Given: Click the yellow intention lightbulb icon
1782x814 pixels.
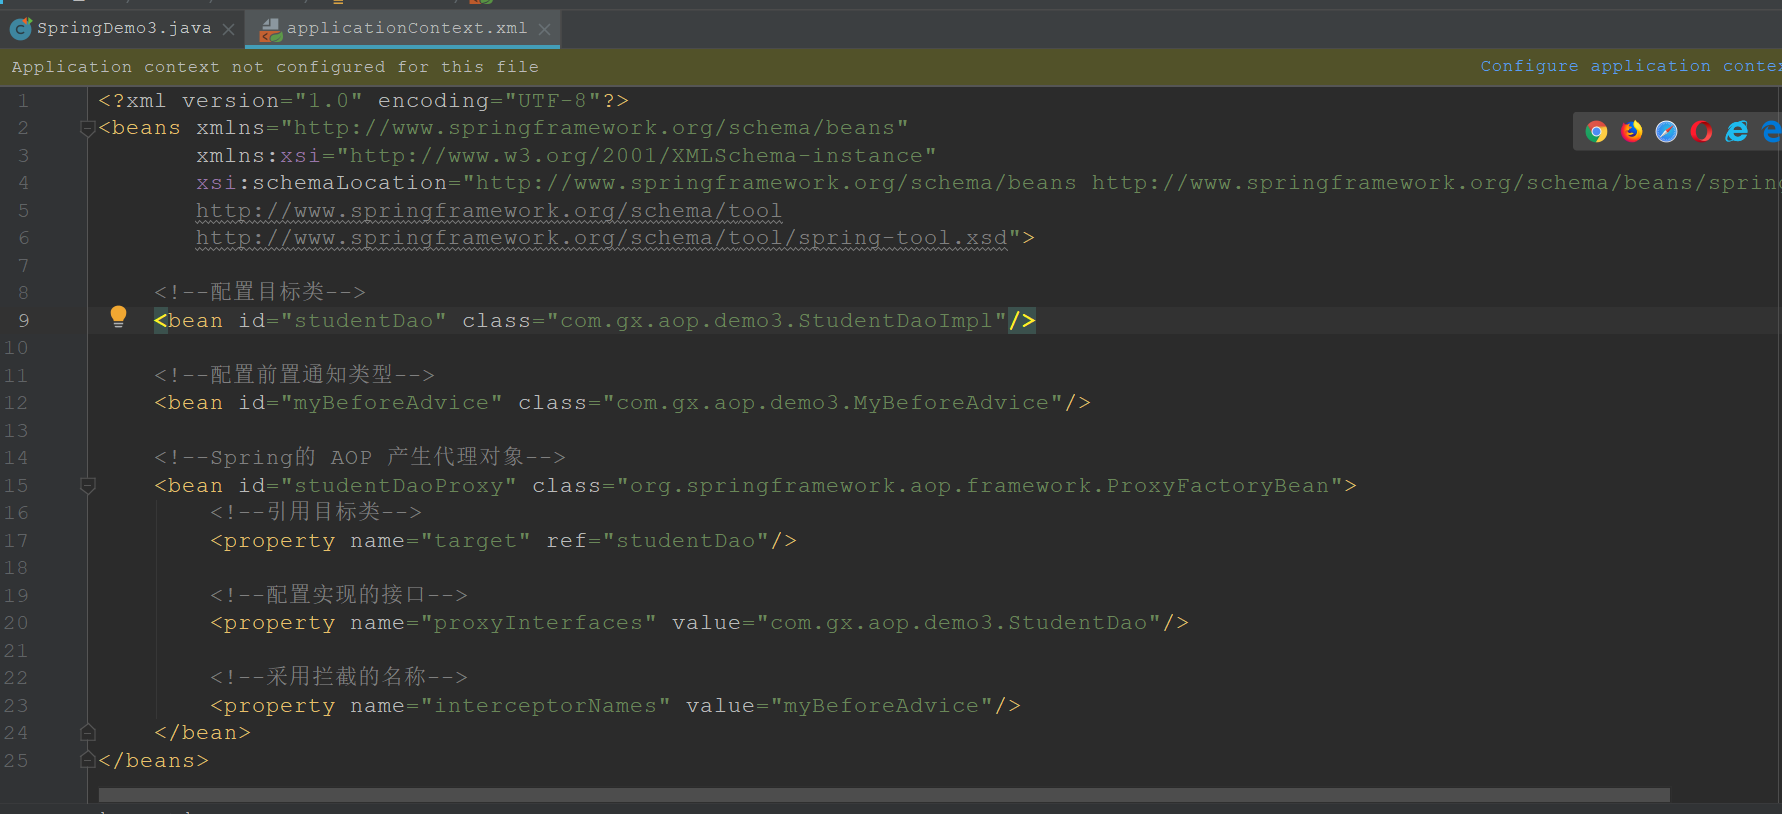Looking at the screenshot, I should pyautogui.click(x=118, y=317).
